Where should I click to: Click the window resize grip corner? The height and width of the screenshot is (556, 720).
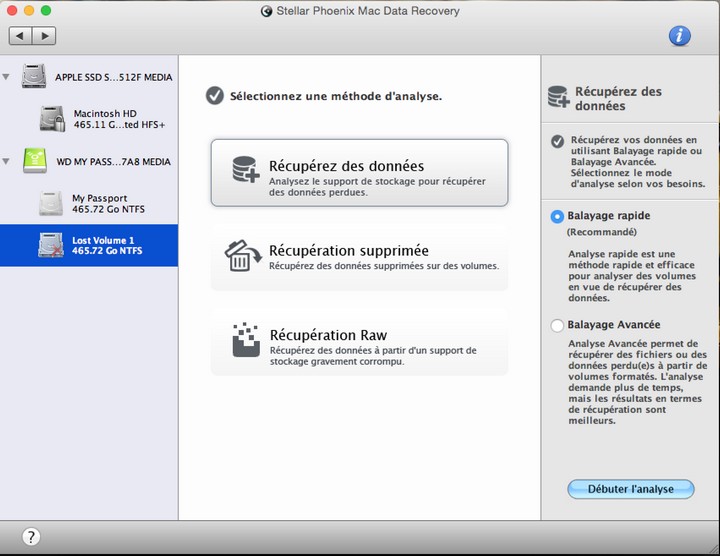point(713,549)
